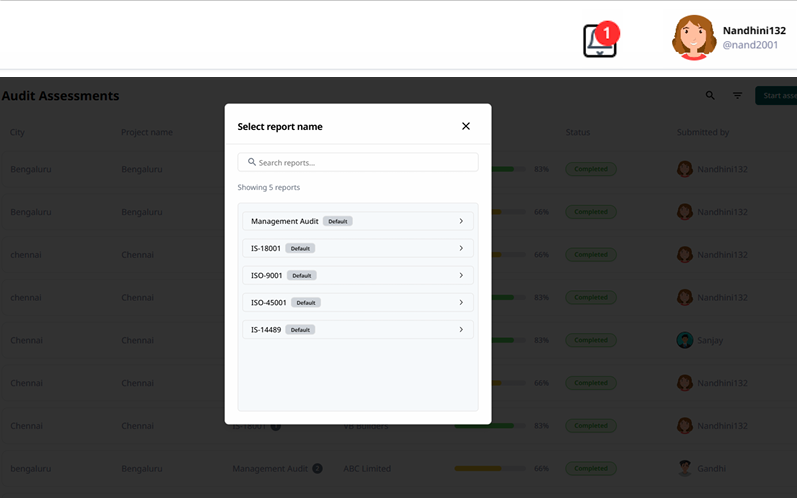Open the filter icon beside search
The height and width of the screenshot is (498, 797).
coord(737,96)
